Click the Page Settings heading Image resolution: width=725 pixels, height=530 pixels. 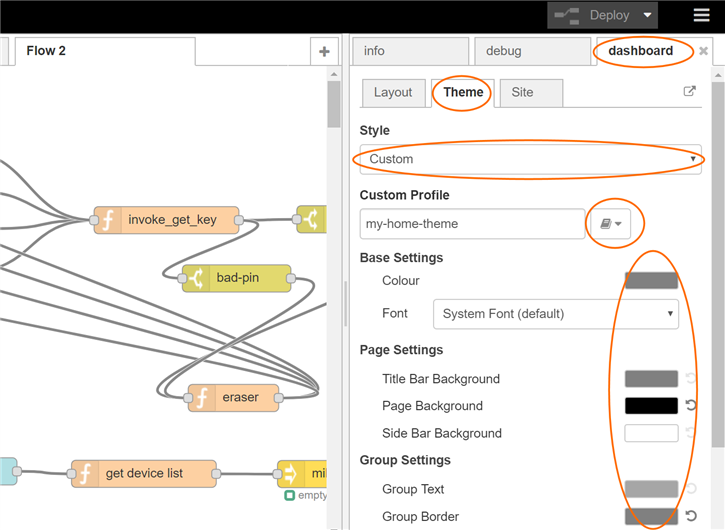point(401,350)
